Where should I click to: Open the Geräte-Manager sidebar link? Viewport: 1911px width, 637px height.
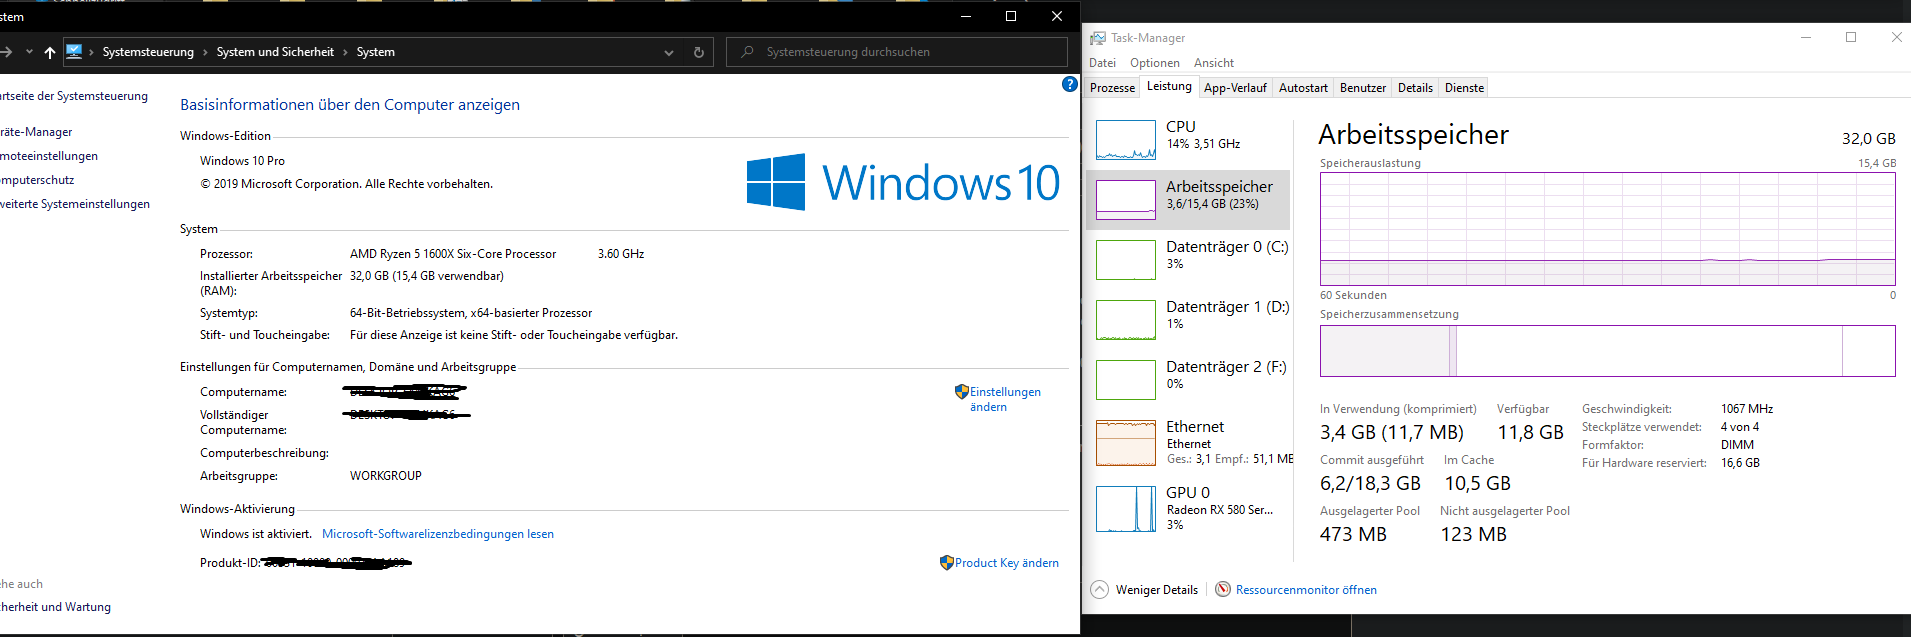click(36, 132)
